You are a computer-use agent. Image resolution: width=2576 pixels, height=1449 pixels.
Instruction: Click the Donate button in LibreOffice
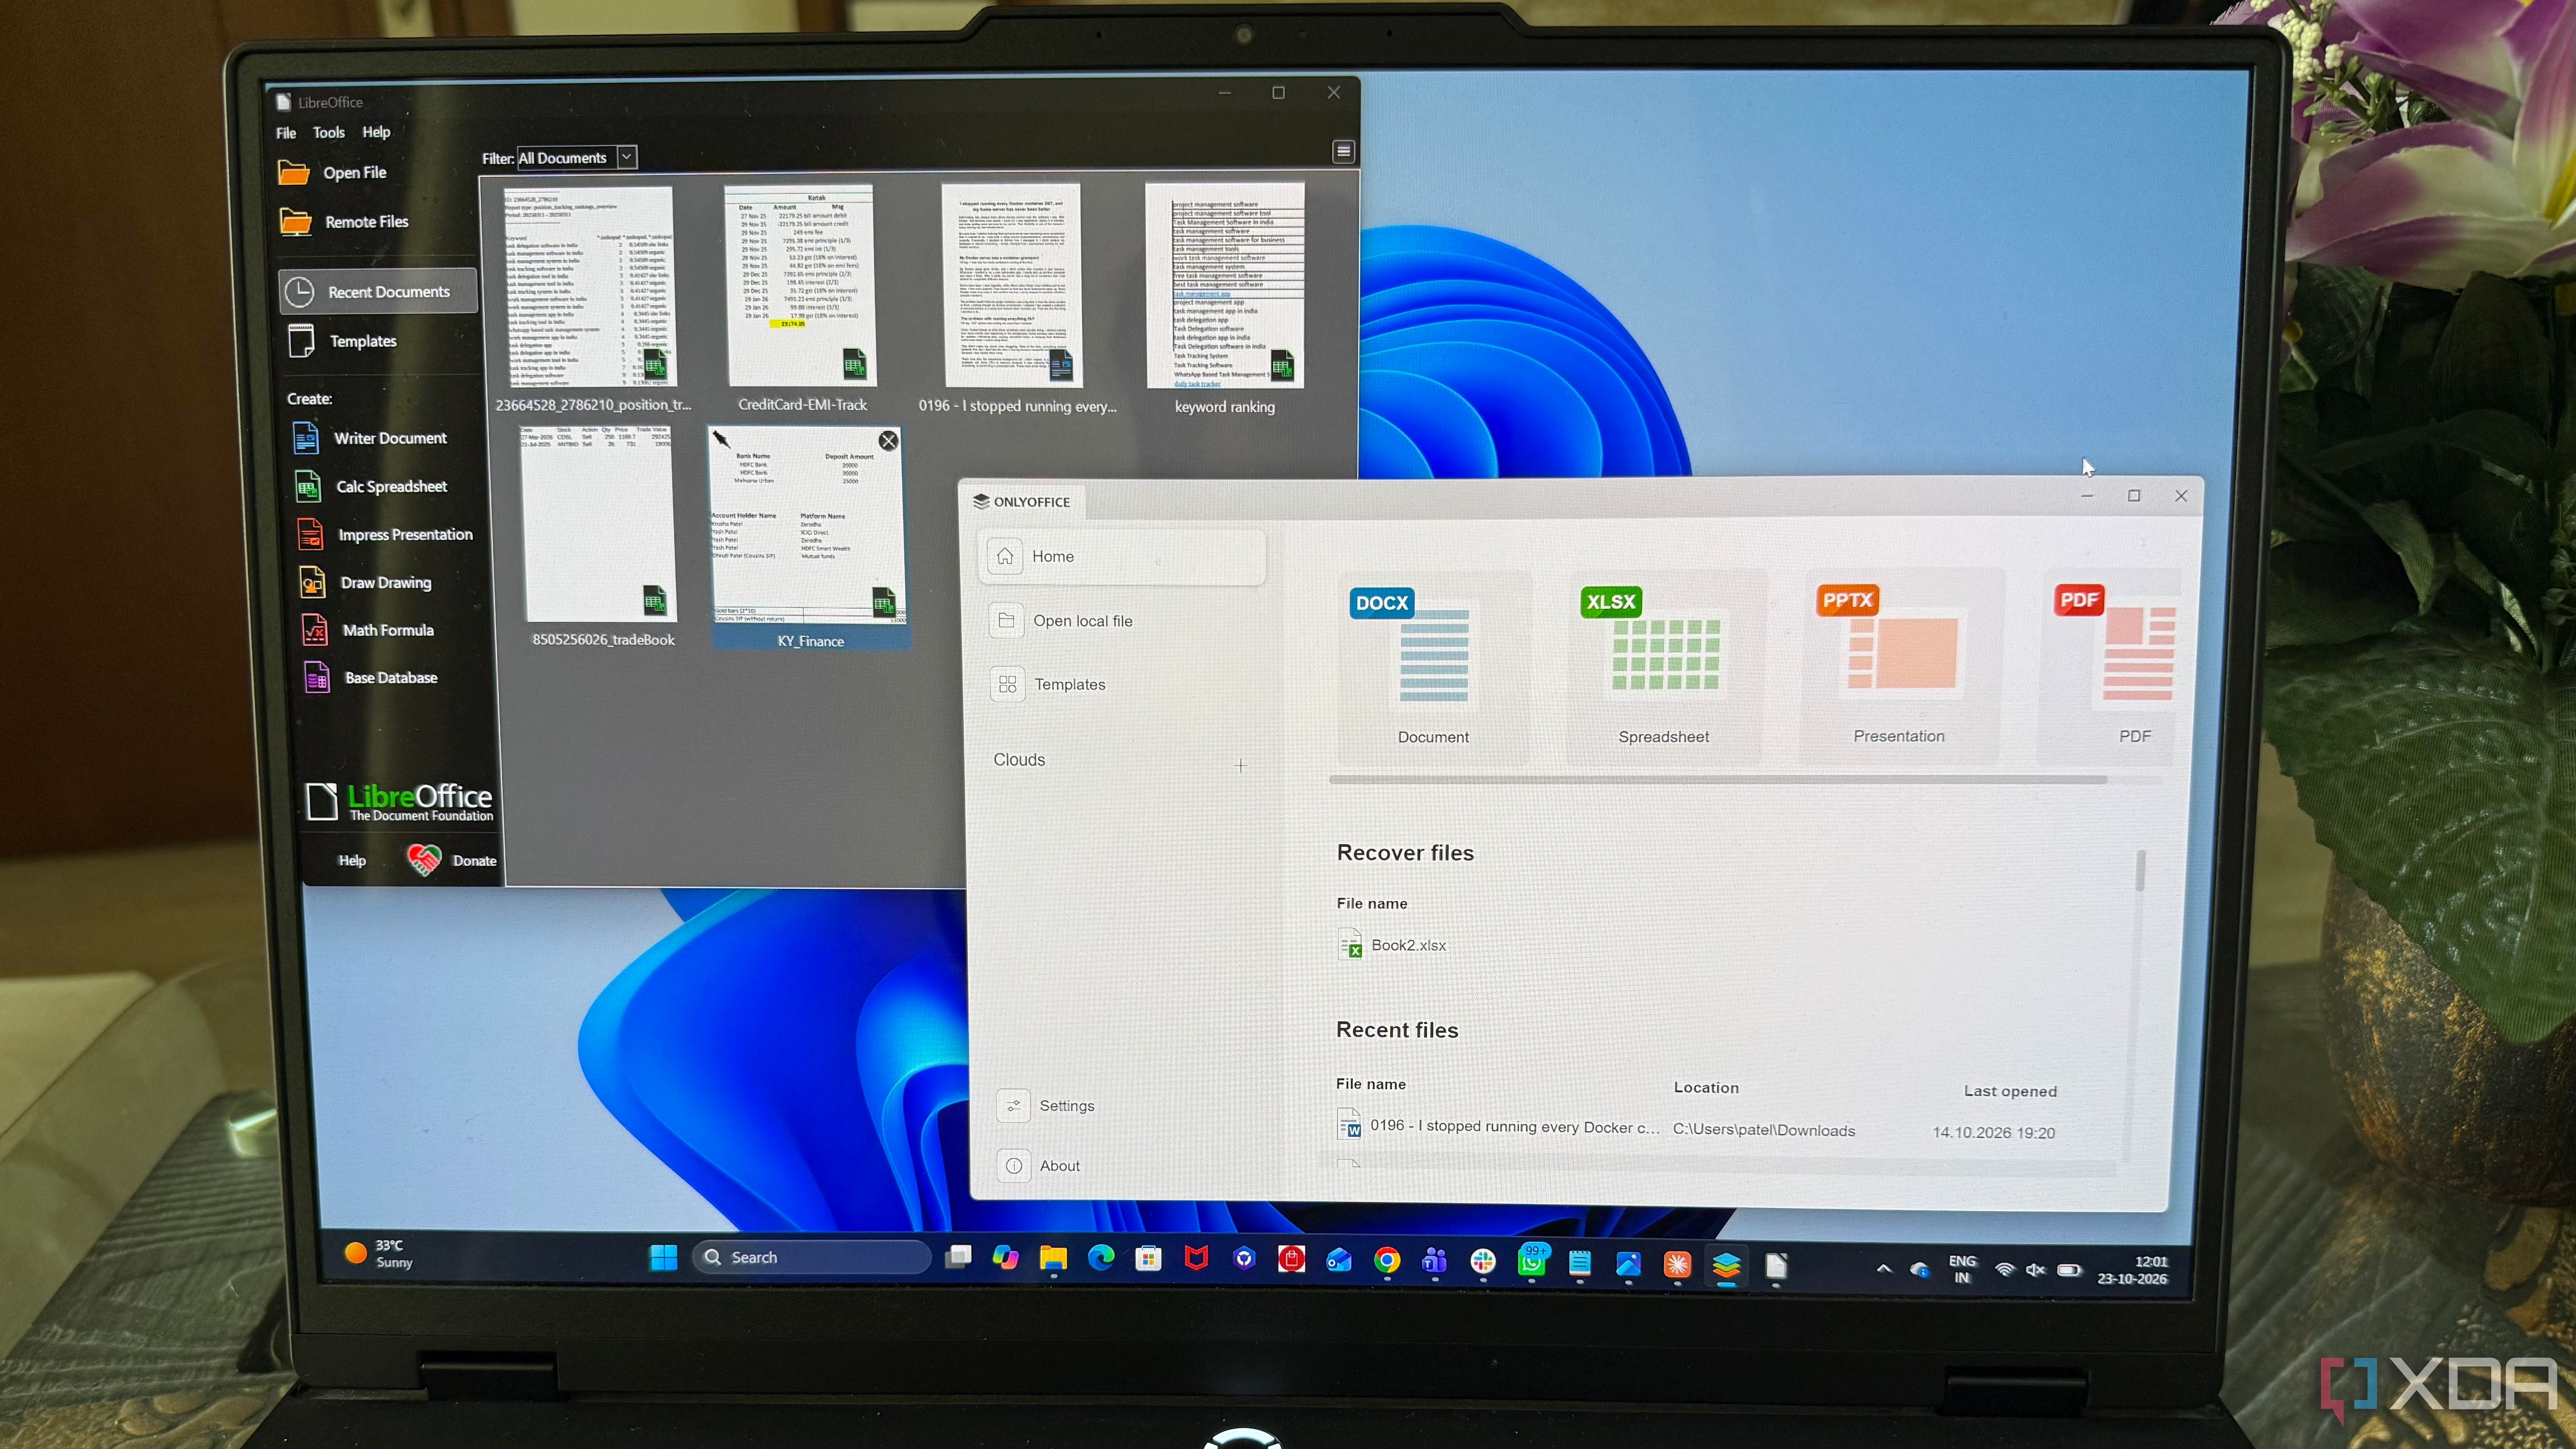pyautogui.click(x=452, y=860)
